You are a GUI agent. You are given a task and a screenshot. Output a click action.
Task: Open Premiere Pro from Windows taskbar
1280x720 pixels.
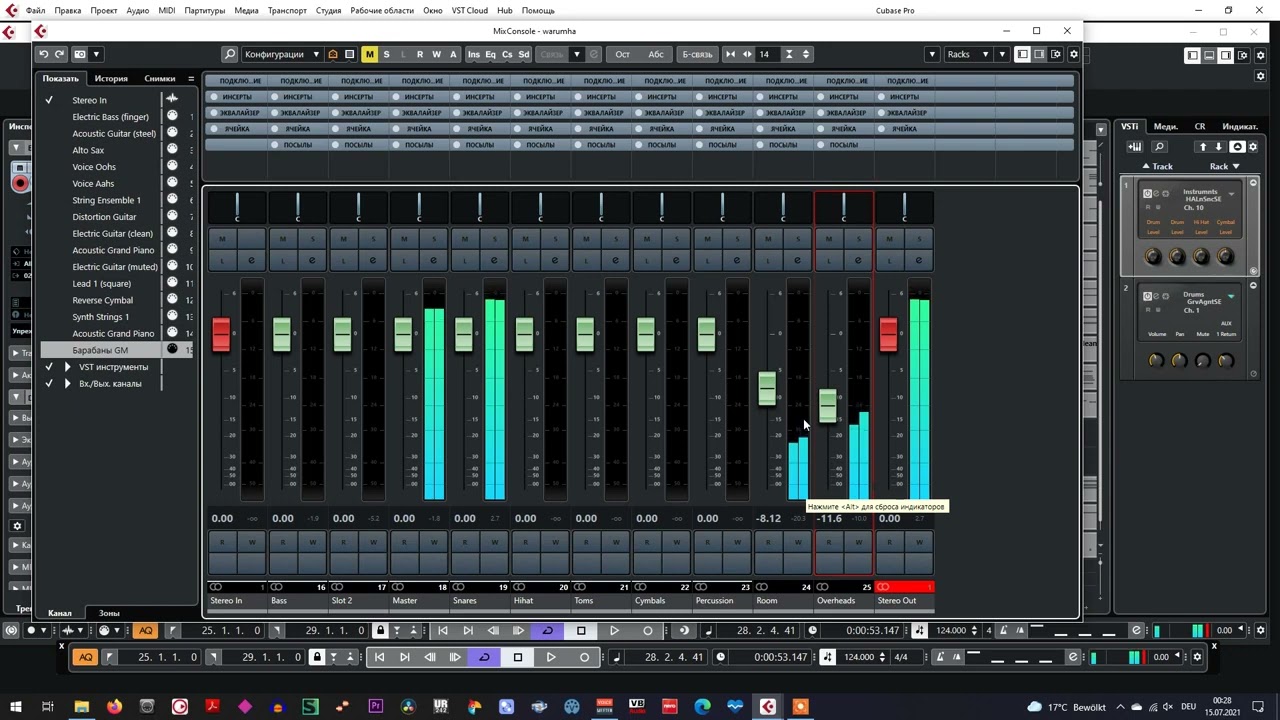coord(375,707)
